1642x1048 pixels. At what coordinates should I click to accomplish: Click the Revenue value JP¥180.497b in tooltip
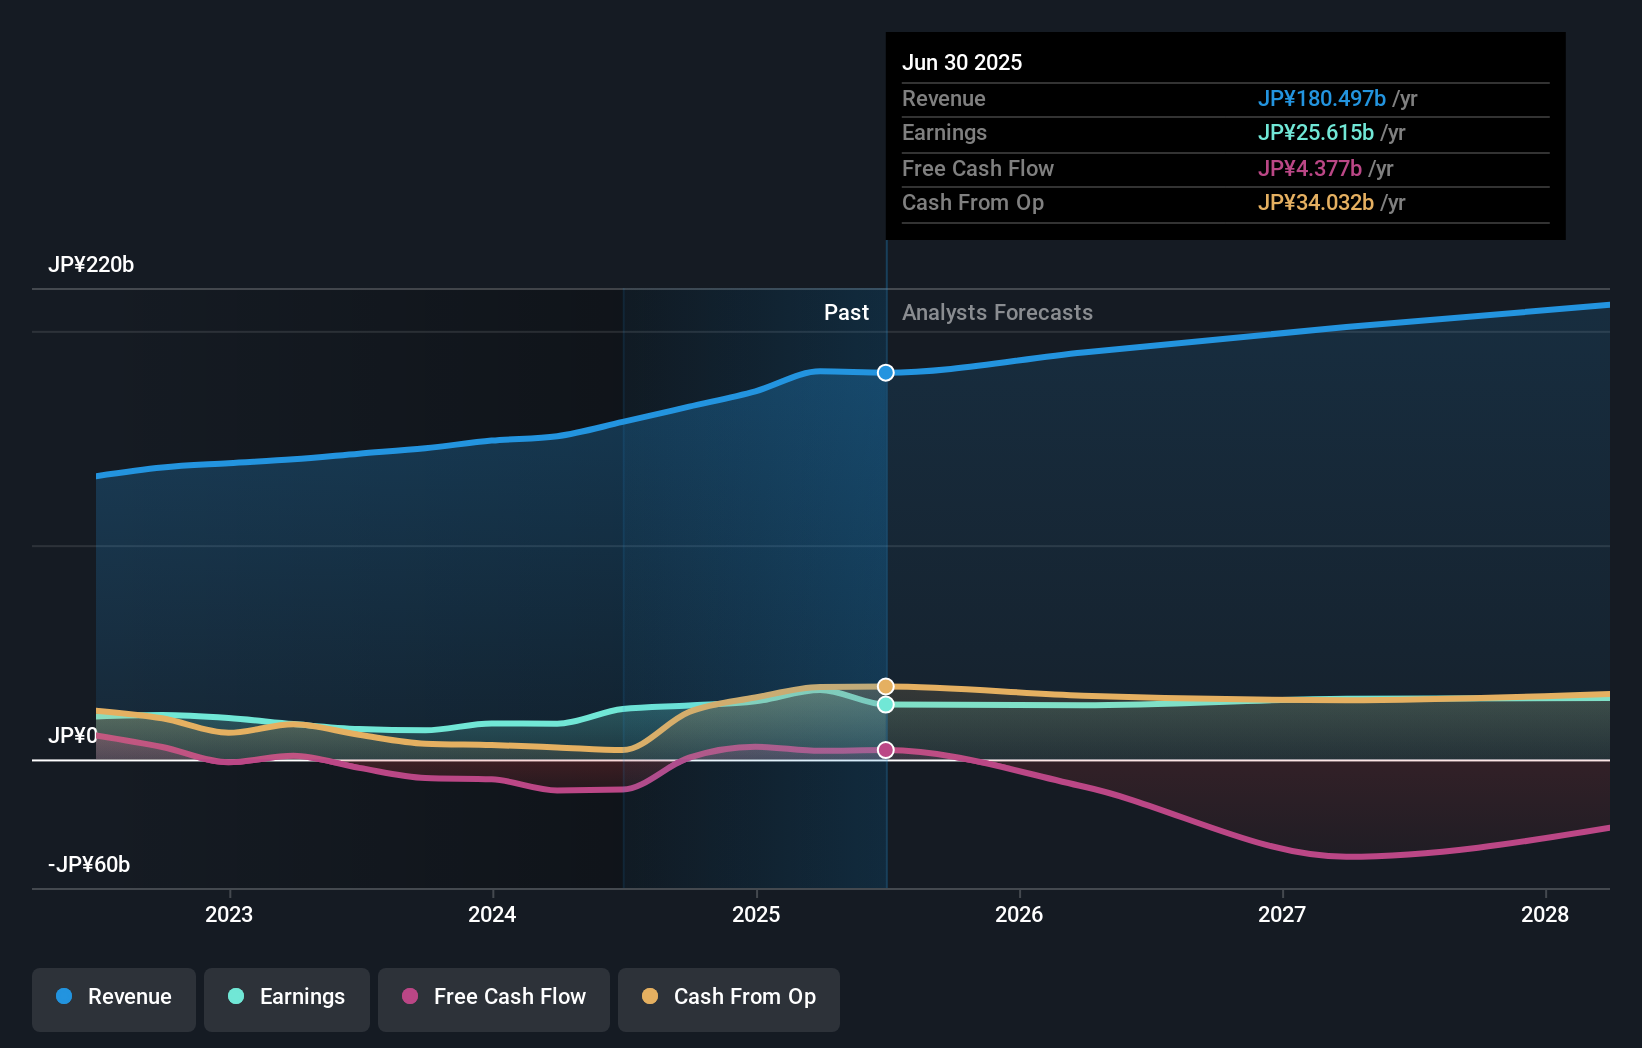click(1322, 99)
